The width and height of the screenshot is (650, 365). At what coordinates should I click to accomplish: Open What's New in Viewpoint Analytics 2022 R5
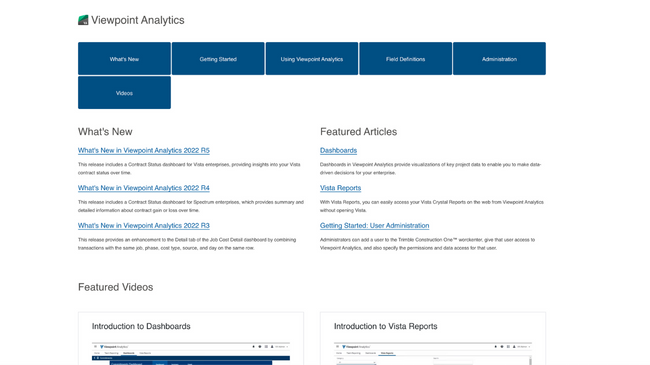tap(144, 151)
